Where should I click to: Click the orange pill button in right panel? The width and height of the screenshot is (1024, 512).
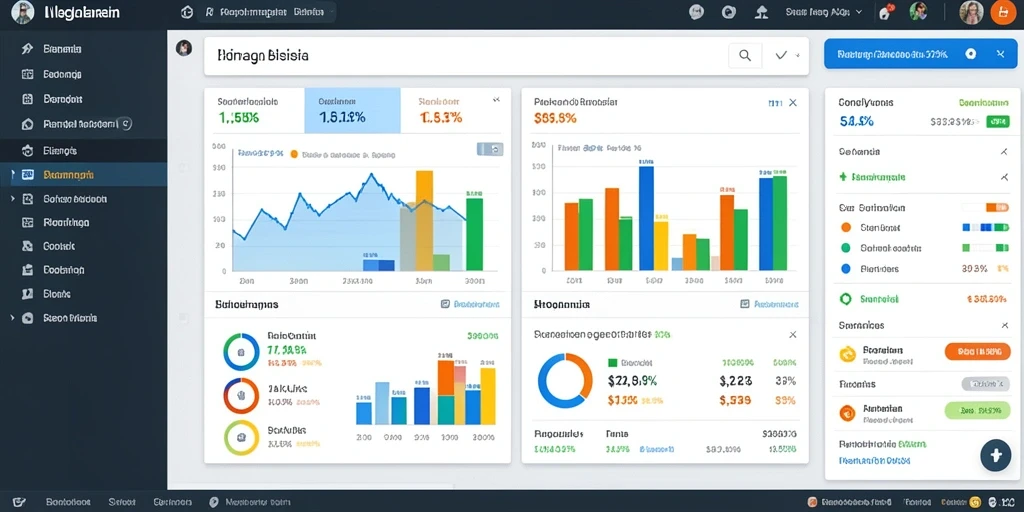pos(978,351)
